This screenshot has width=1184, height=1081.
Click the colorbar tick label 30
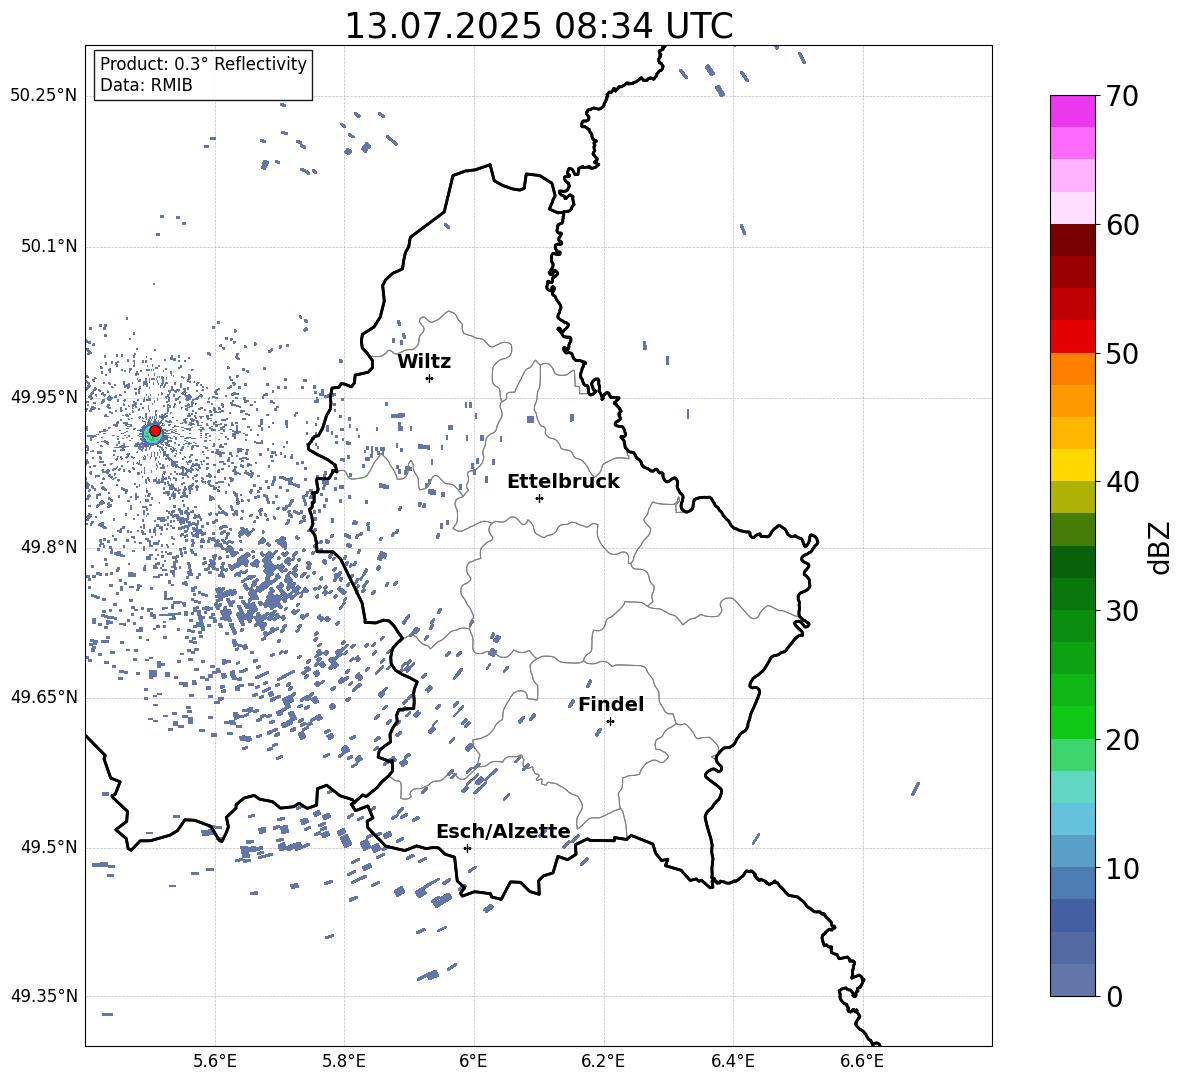[x=1122, y=610]
